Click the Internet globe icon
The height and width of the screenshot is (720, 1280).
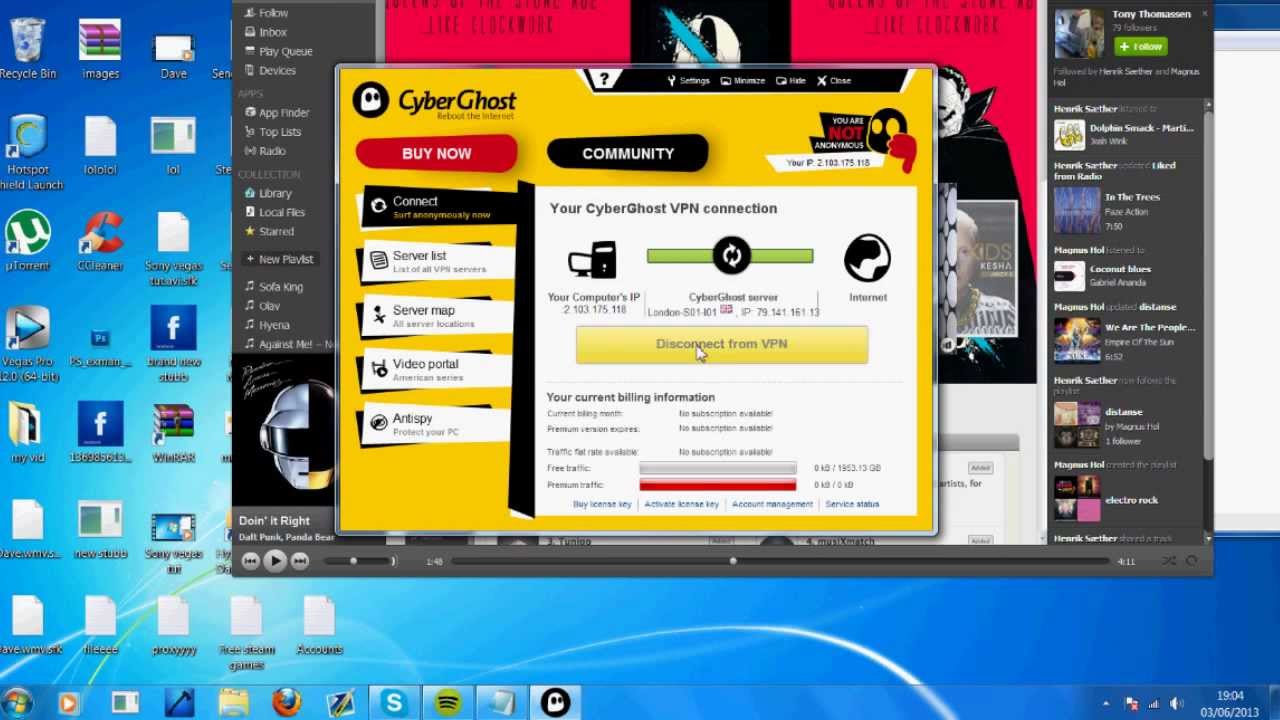867,258
